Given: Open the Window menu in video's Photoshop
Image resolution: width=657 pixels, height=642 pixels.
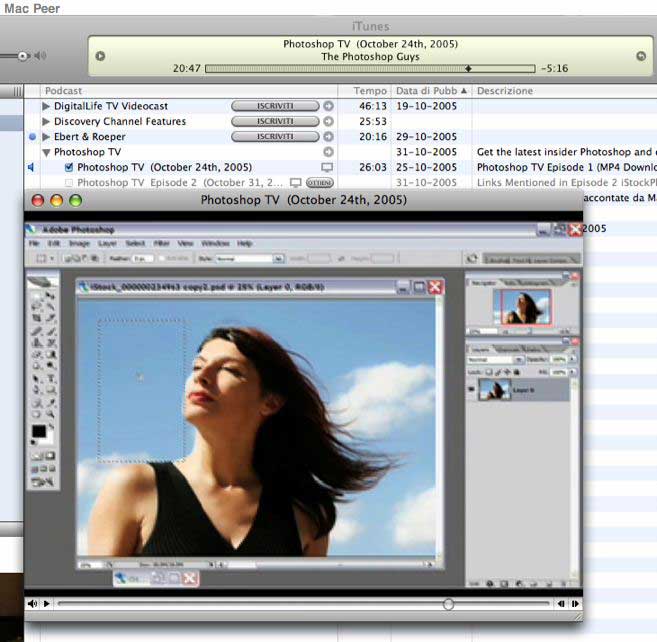Looking at the screenshot, I should click(215, 243).
